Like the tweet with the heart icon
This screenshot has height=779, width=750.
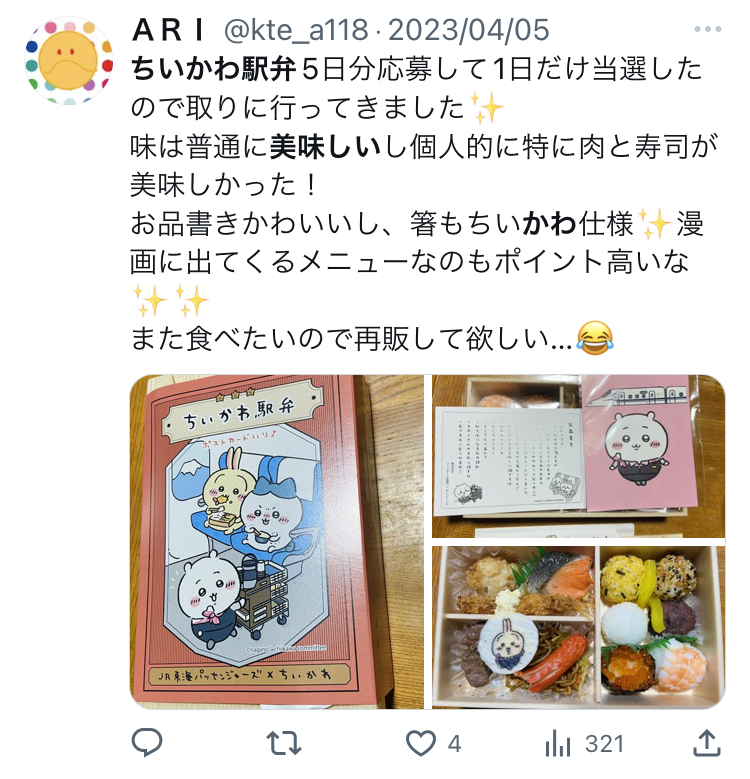(x=421, y=744)
